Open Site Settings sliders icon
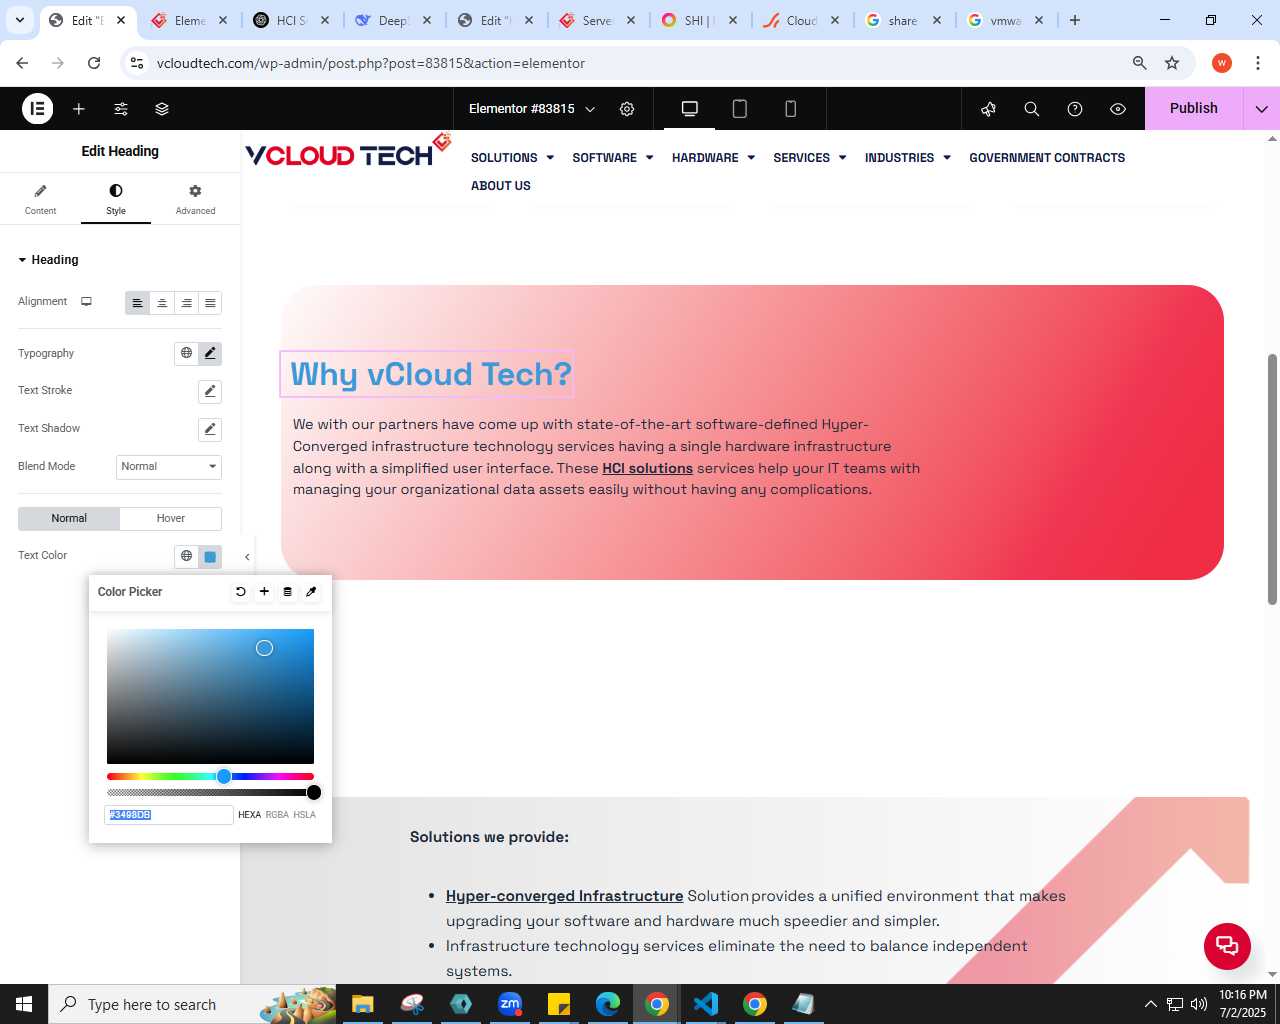The width and height of the screenshot is (1280, 1024). point(121,109)
